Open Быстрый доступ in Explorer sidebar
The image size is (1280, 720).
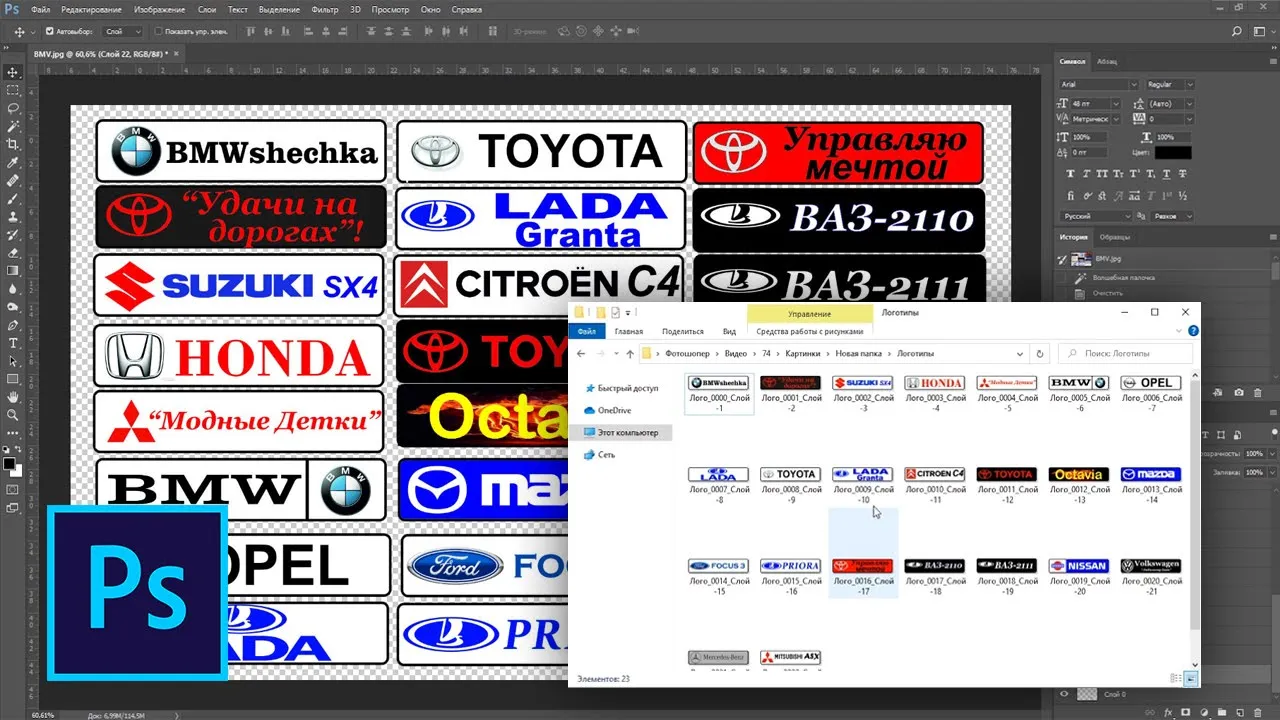click(x=621, y=388)
